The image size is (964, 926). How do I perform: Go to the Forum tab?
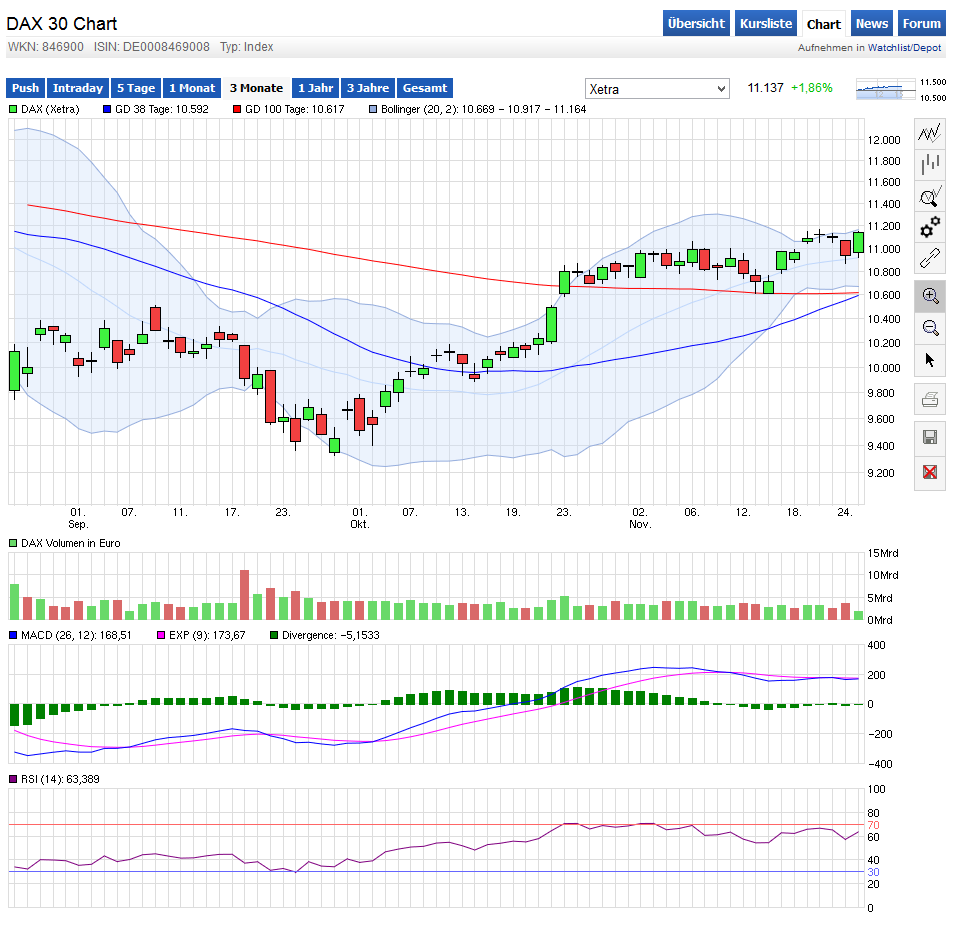pyautogui.click(x=922, y=23)
